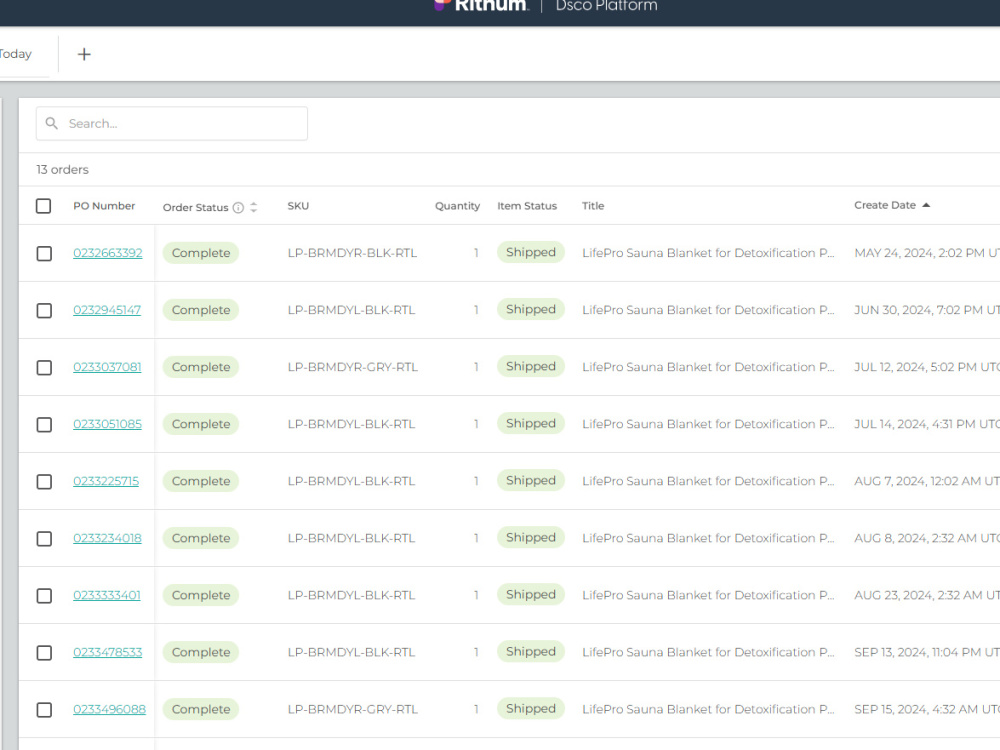Click the 13 orders count text
Image resolution: width=1000 pixels, height=750 pixels.
click(62, 170)
